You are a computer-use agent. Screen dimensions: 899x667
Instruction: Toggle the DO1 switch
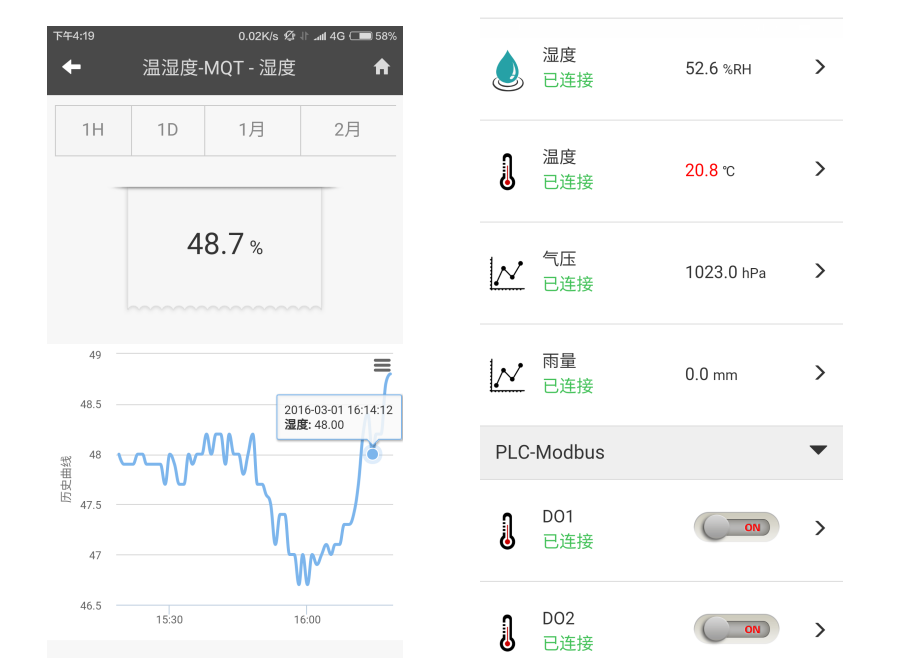736,527
